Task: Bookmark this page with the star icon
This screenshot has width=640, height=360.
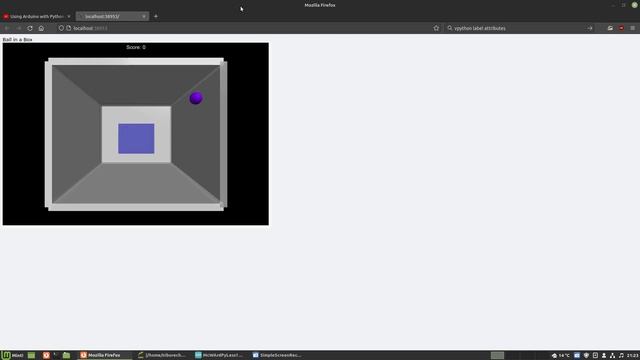Action: (x=436, y=28)
